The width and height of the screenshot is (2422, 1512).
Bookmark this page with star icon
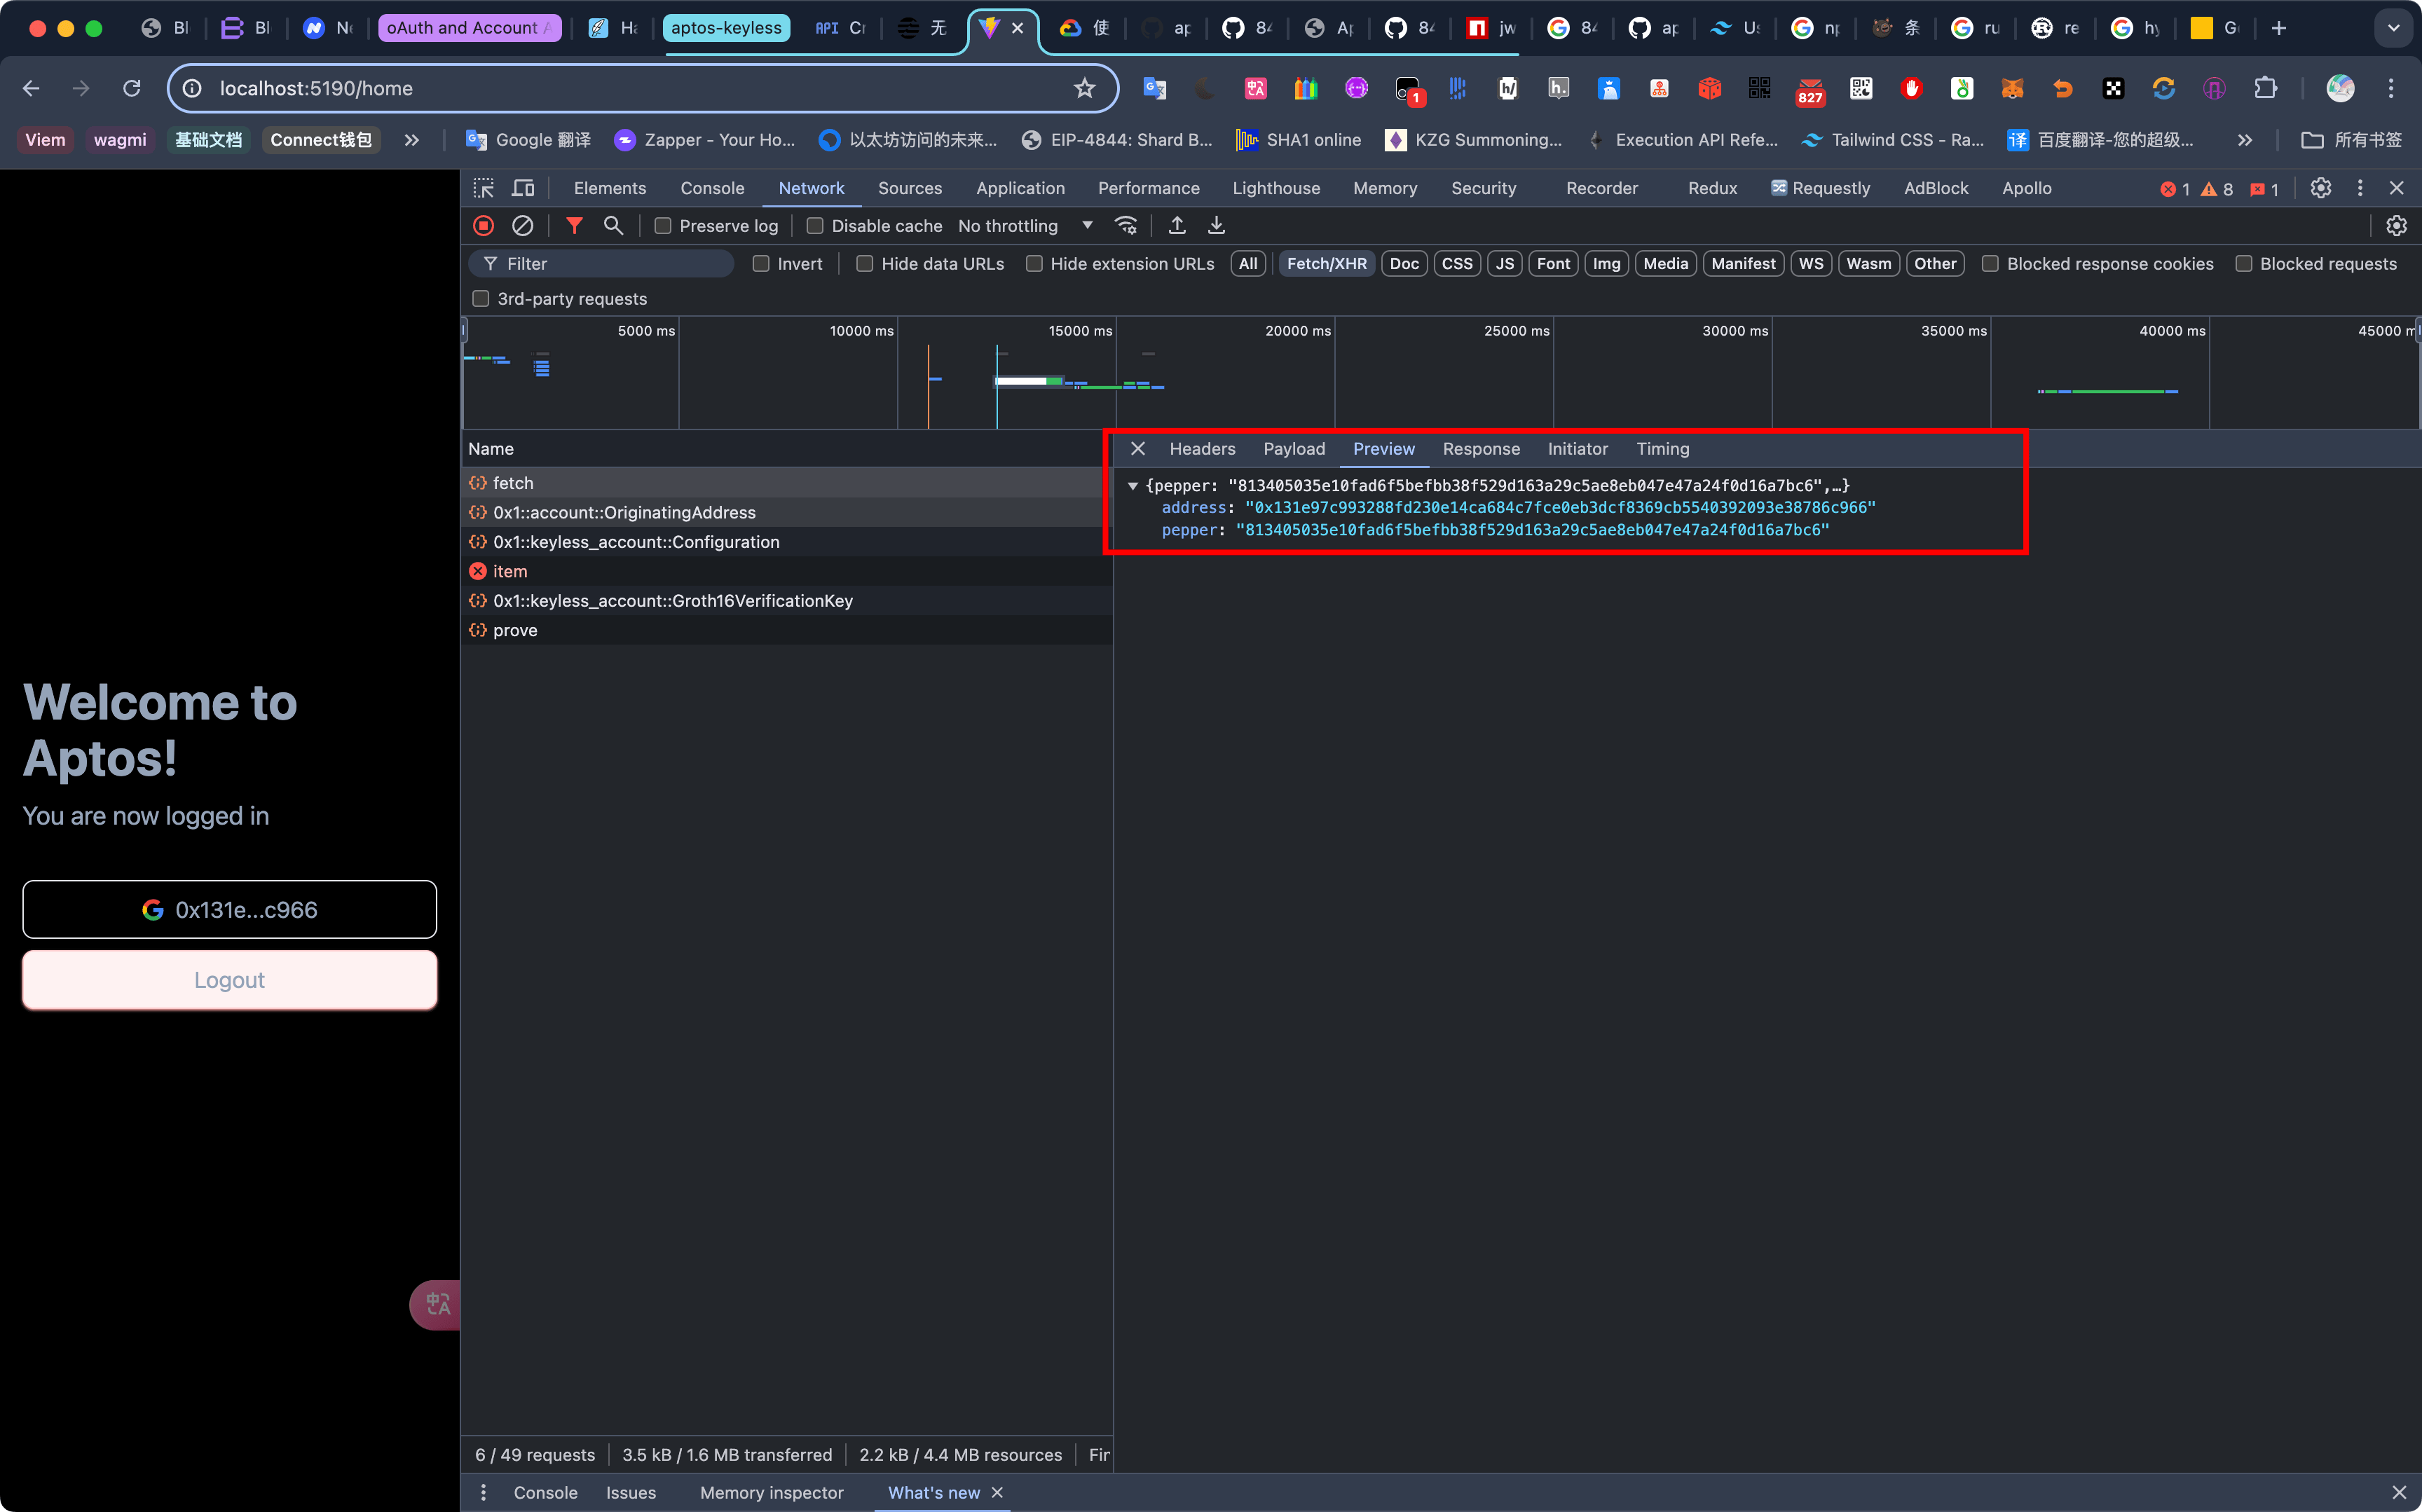click(x=1085, y=88)
